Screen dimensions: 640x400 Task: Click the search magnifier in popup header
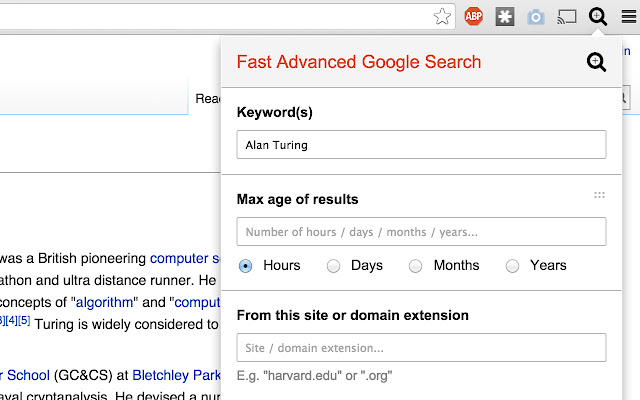596,62
